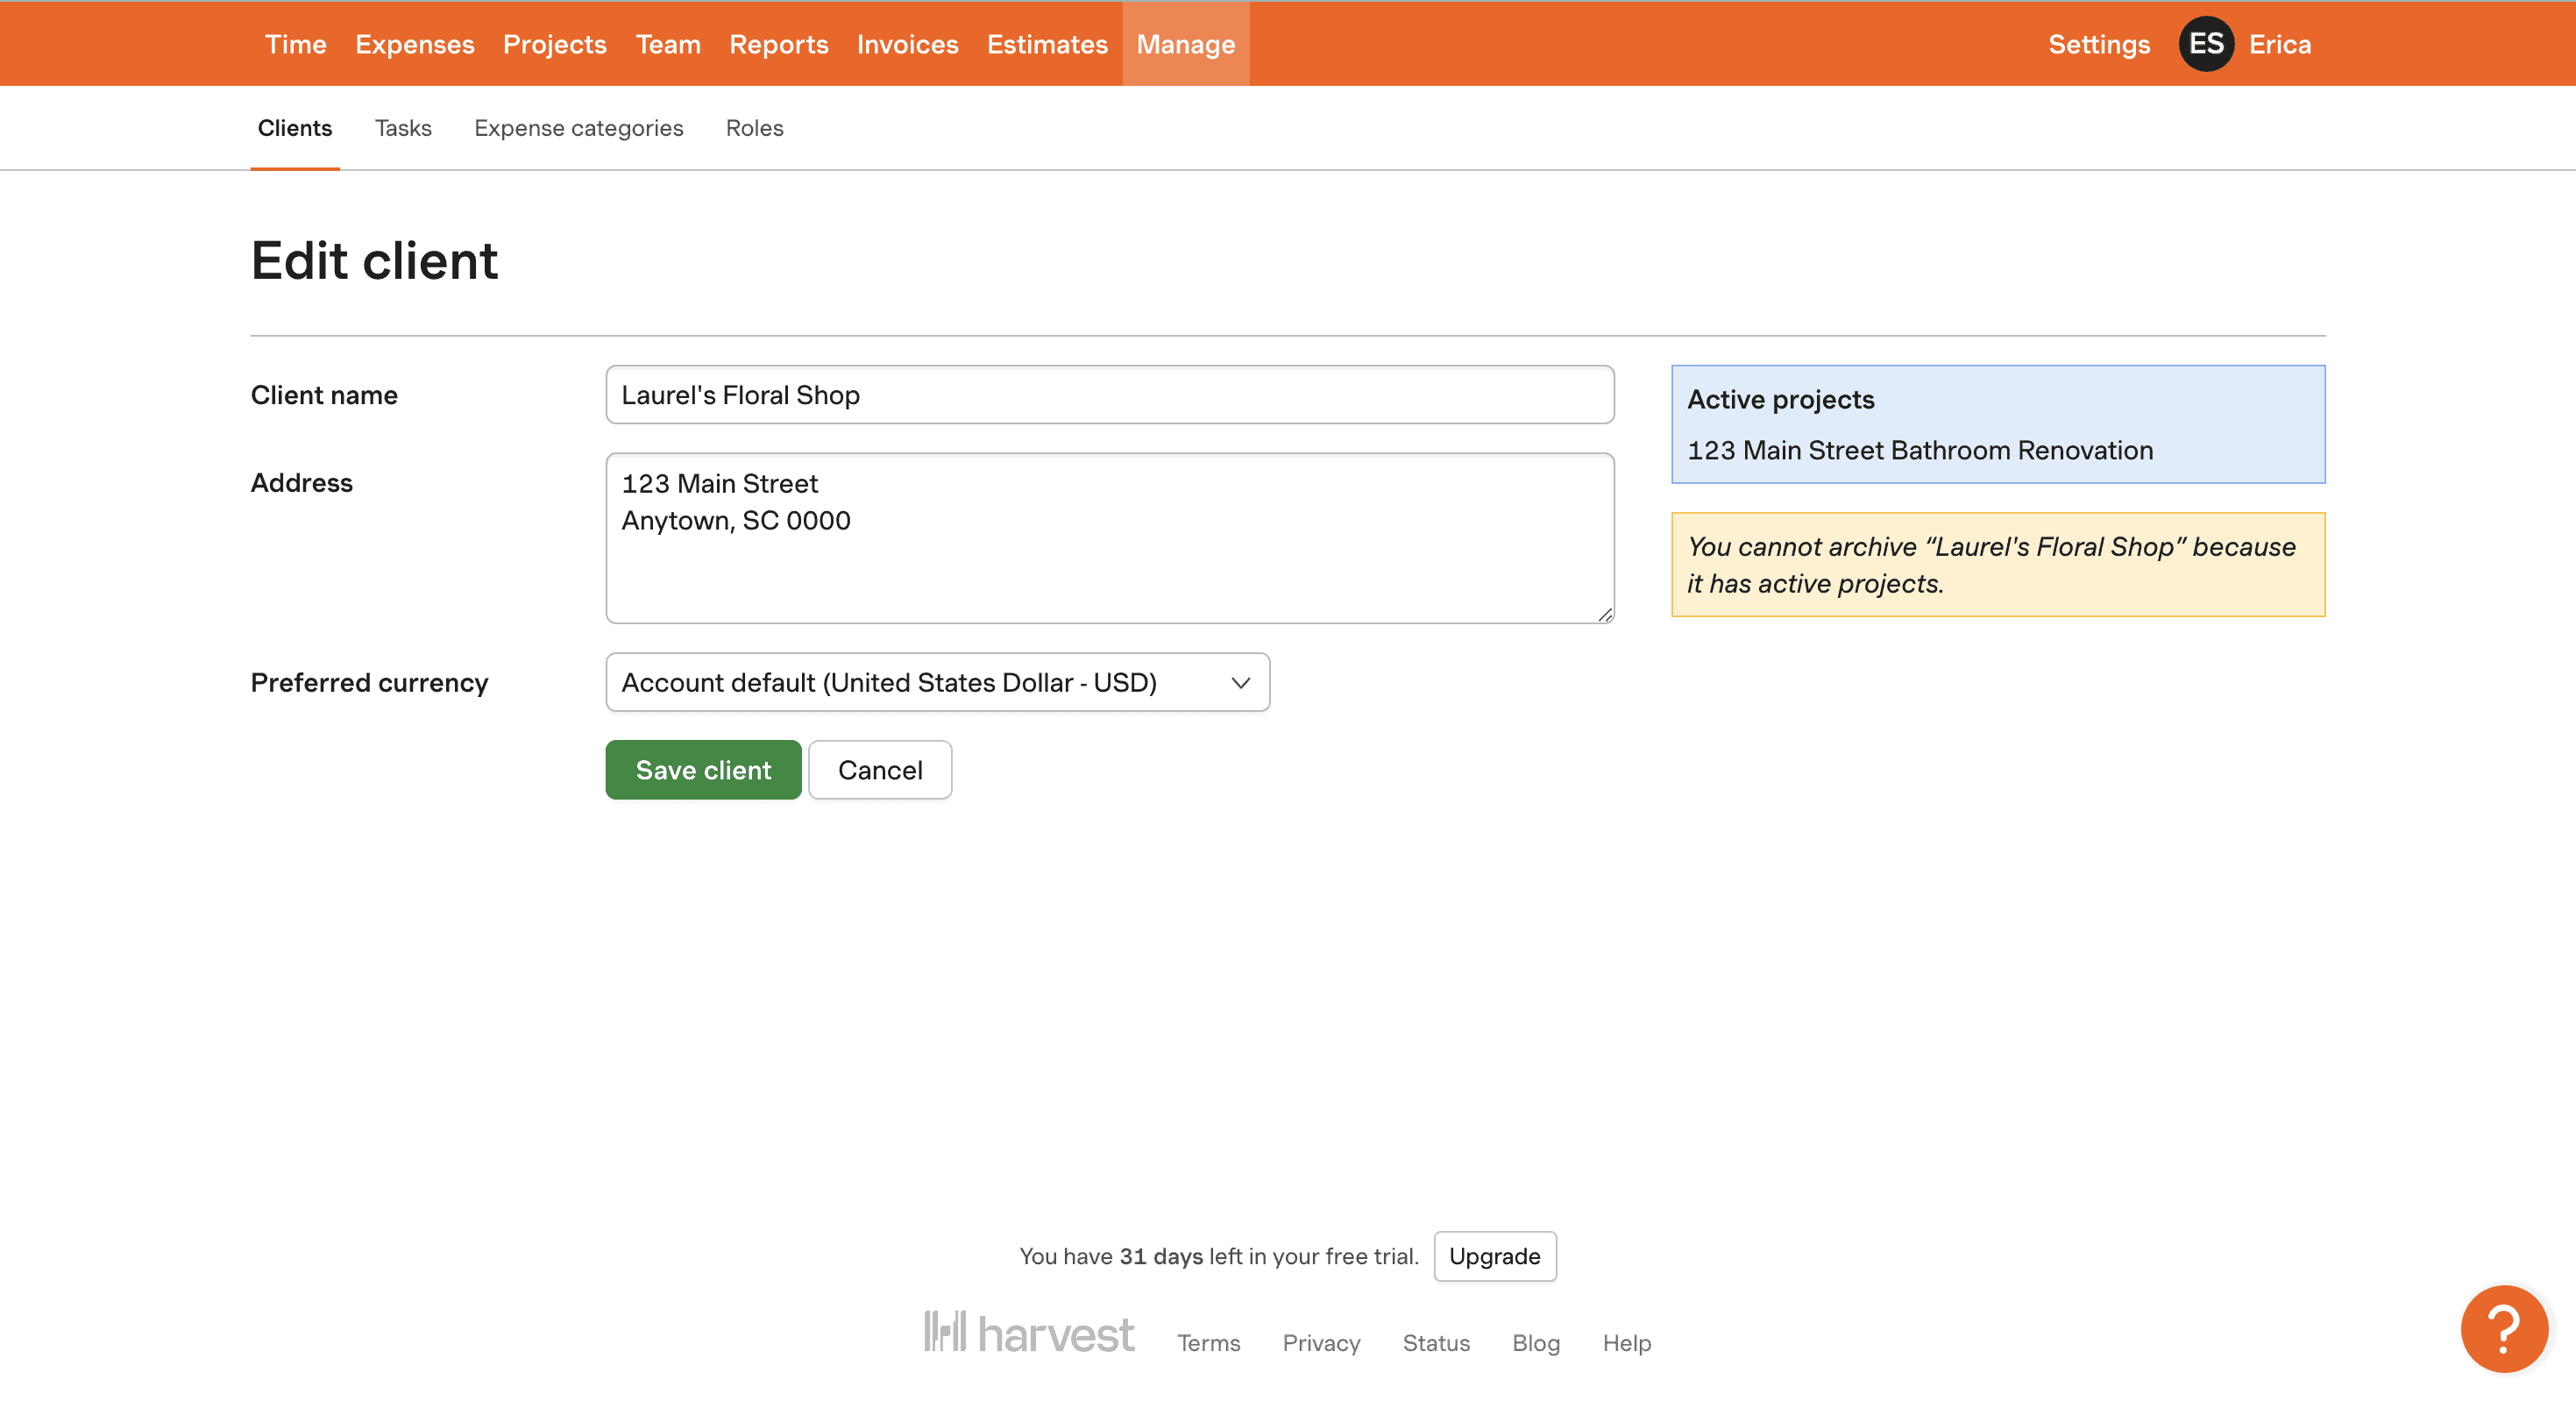This screenshot has width=2576, height=1401.
Task: Open 123 Main Street Bathroom Renovation project
Action: pos(1919,450)
